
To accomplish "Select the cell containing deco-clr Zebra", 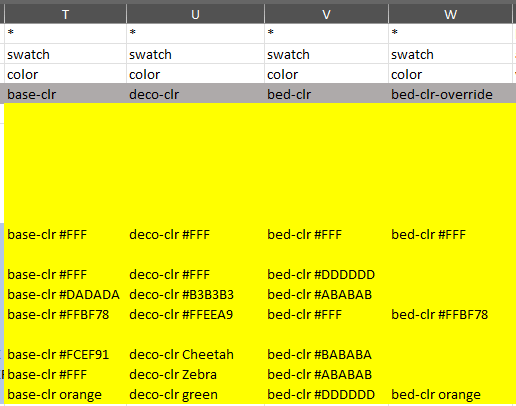I will coord(195,374).
